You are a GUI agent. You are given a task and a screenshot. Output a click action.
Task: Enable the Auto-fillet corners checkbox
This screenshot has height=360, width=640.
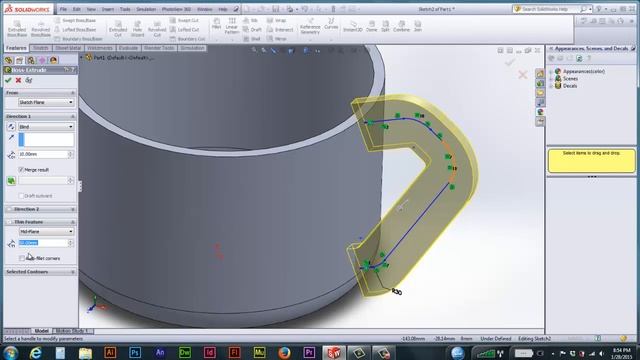(x=22, y=258)
